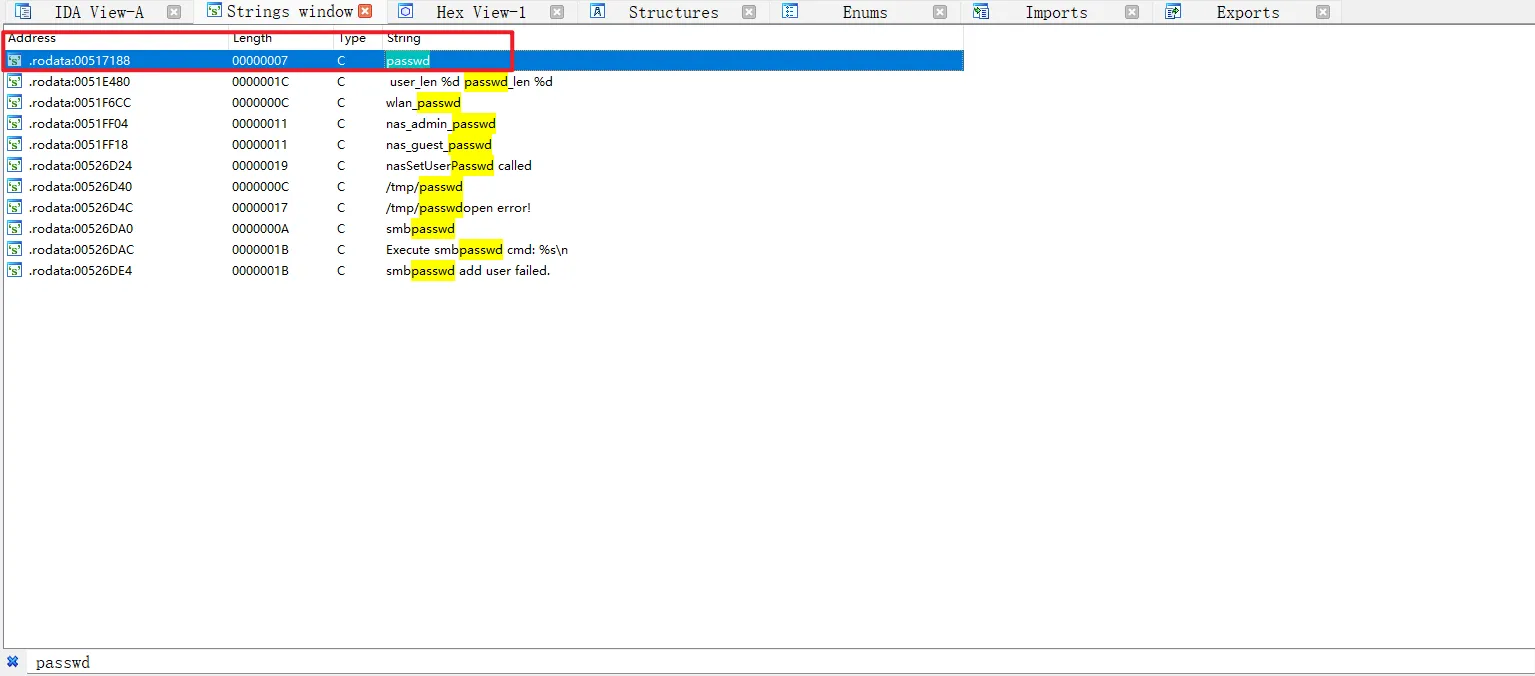The height and width of the screenshot is (676, 1535).
Task: Select the 'wlan_passwd' string
Action: (423, 103)
